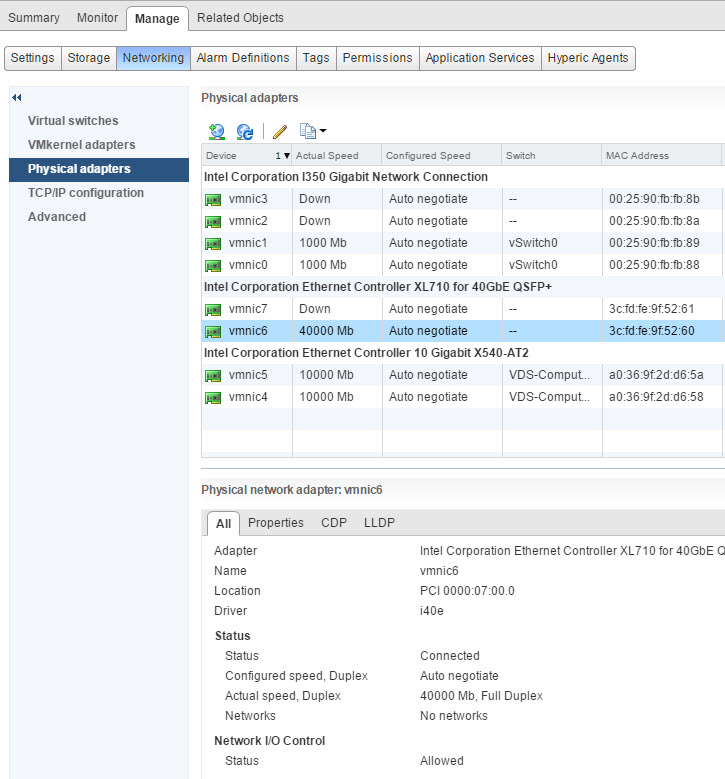Click the Storage button tab

coord(89,58)
